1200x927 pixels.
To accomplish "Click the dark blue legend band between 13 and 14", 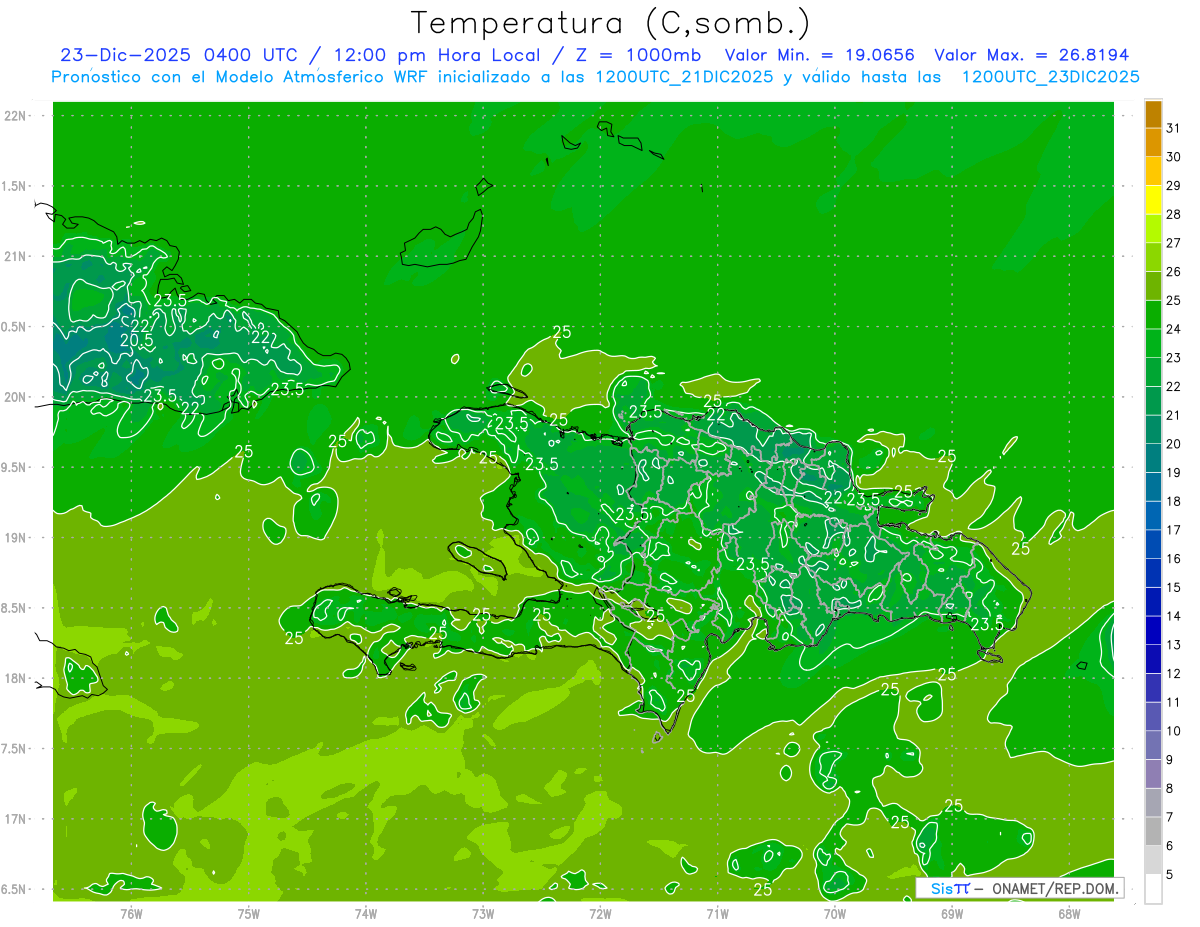I will pos(1153,631).
